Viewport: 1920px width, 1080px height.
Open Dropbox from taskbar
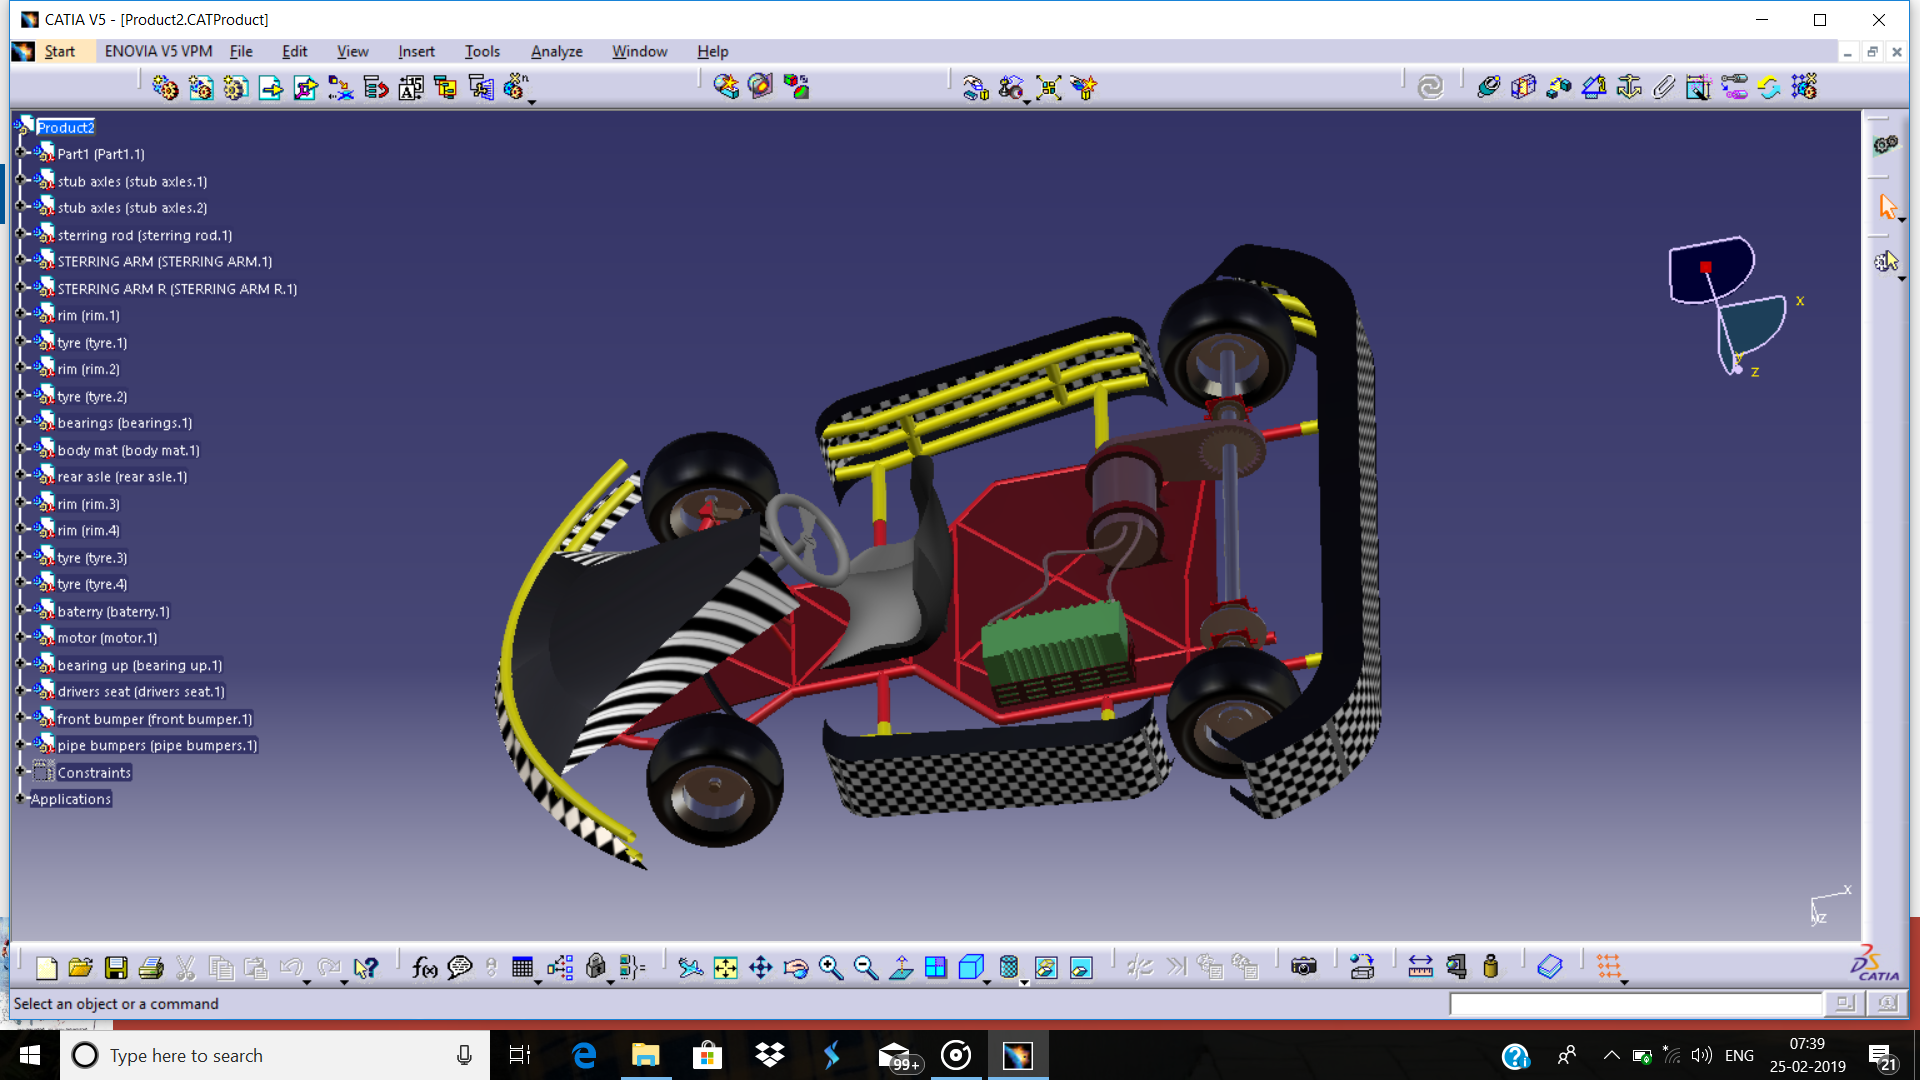click(x=770, y=1055)
